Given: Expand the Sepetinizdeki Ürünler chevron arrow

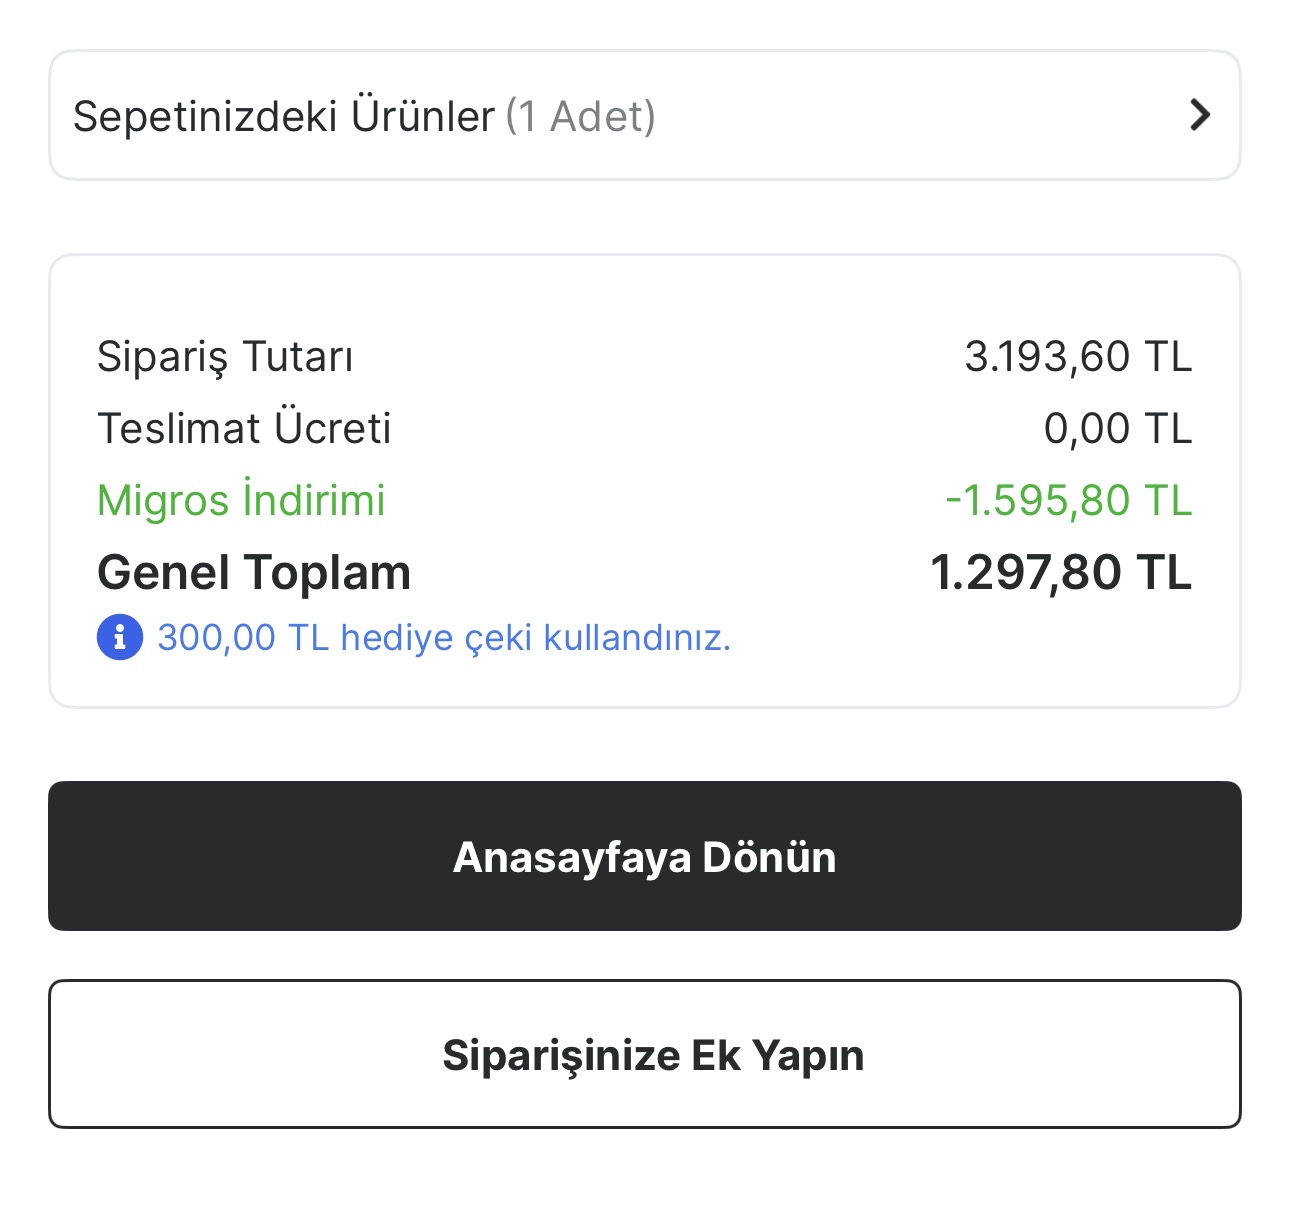Looking at the screenshot, I should (x=1200, y=116).
